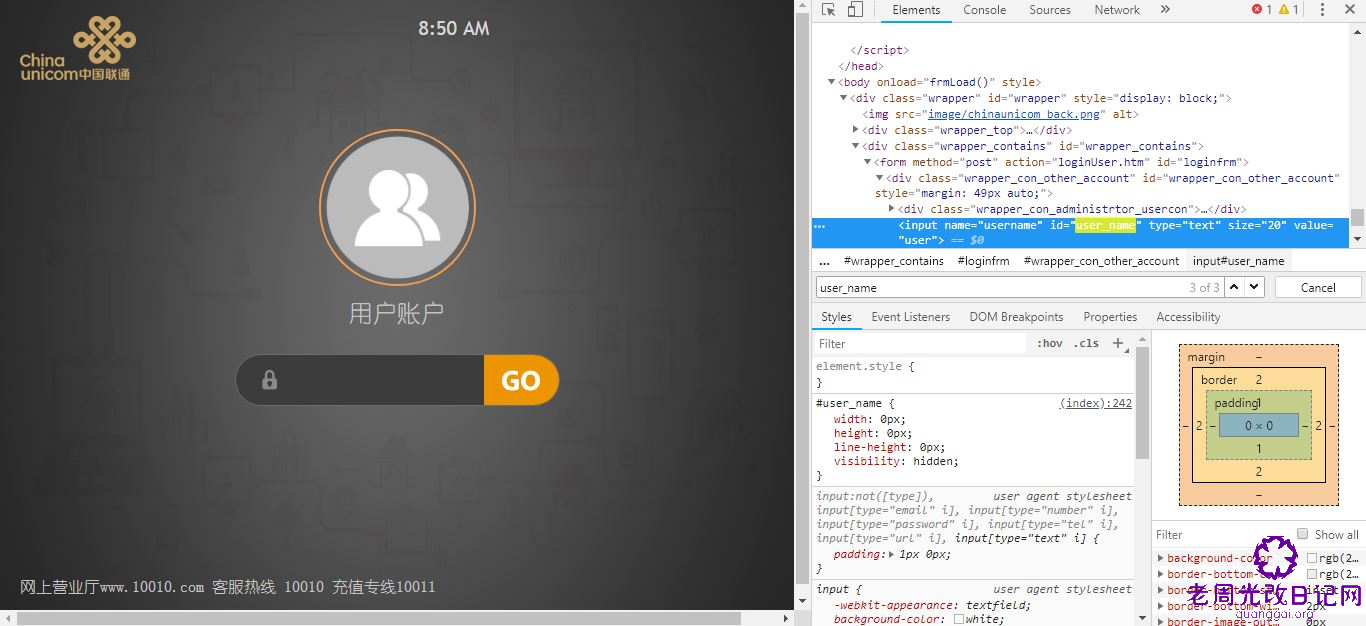Activate the element inspector picker icon
The height and width of the screenshot is (626, 1366).
829,10
